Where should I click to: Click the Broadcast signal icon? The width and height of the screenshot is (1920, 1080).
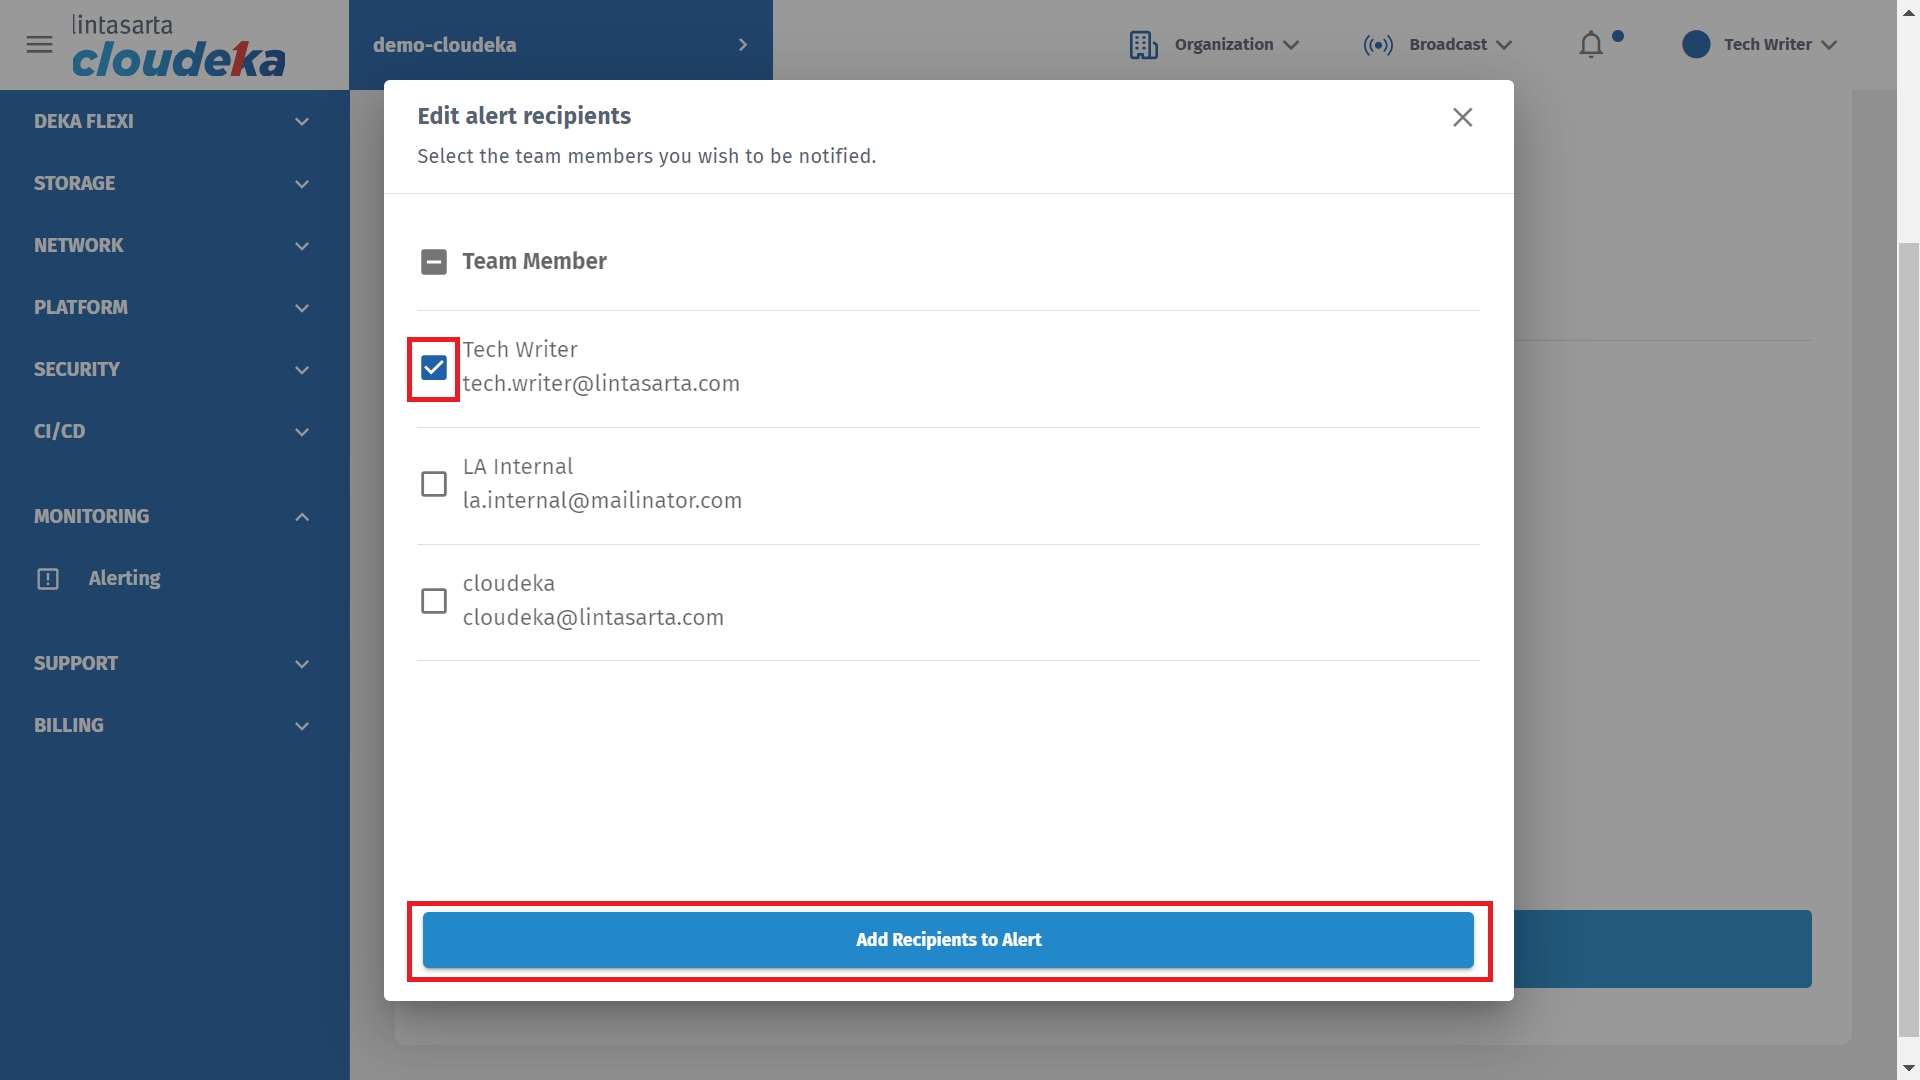(x=1377, y=45)
